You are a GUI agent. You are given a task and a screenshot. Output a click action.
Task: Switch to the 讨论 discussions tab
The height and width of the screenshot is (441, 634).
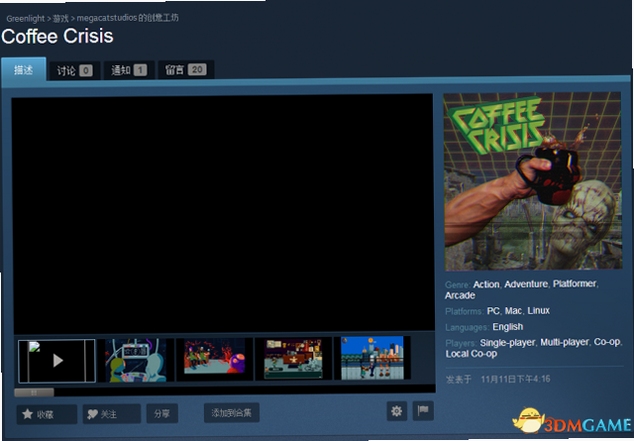pyautogui.click(x=74, y=71)
